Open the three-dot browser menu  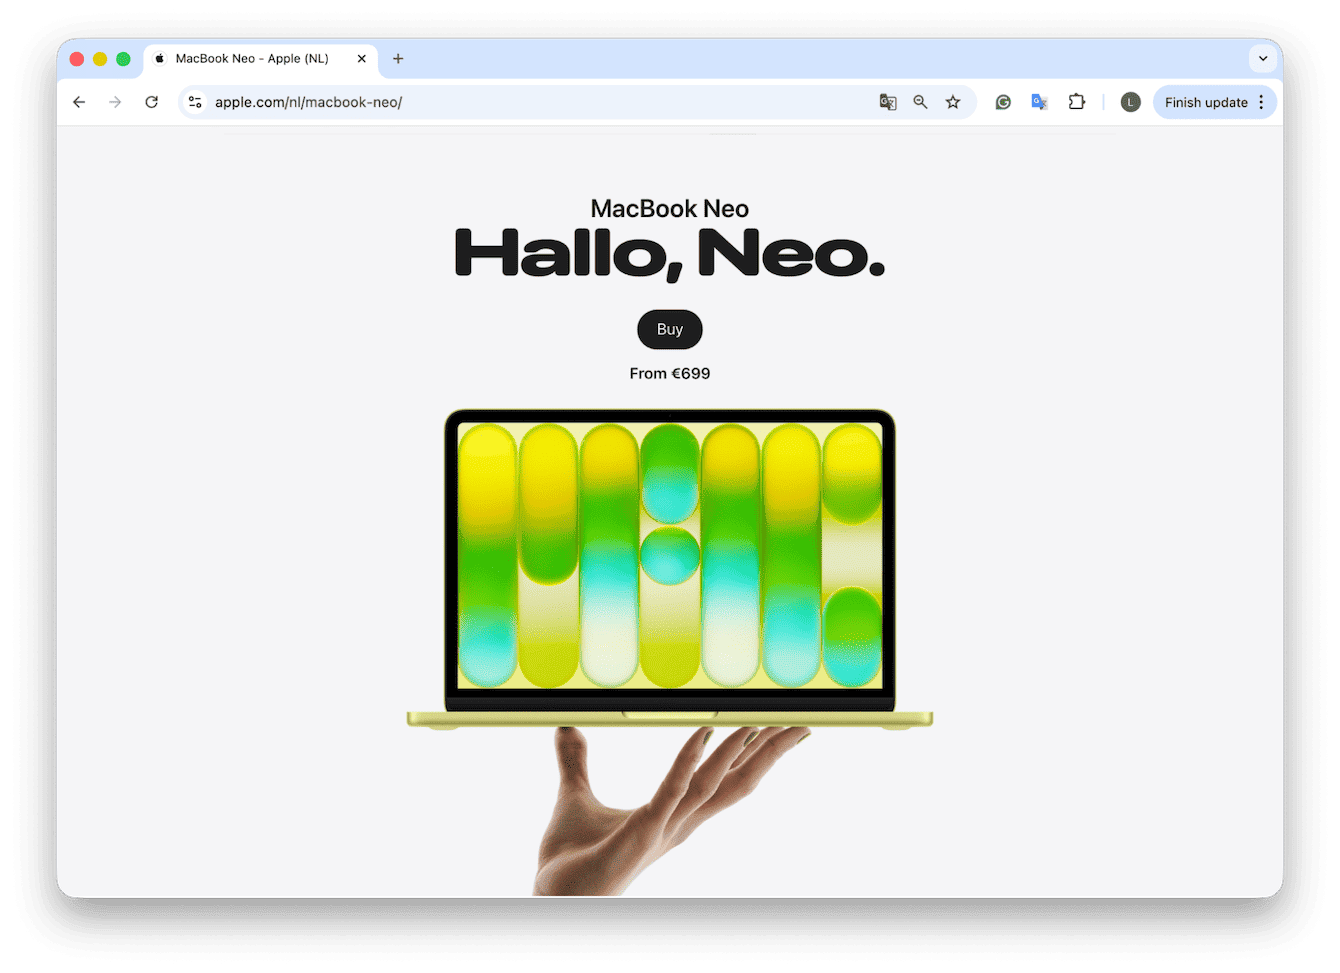pos(1261,101)
